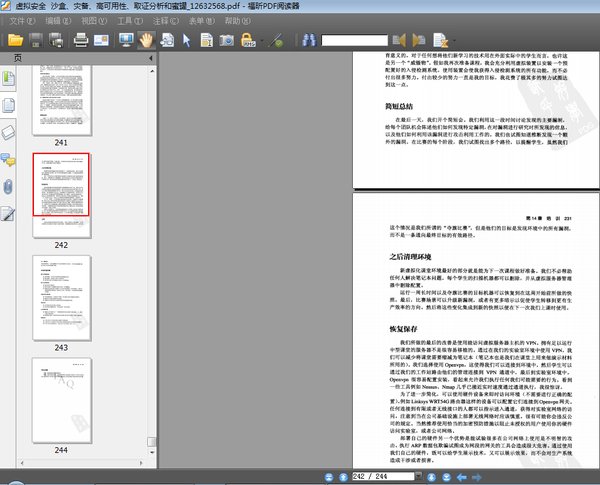Screen dimensions: 600x485
Task: Click the thumbnail panel scroll right arrow
Action: click(141, 463)
